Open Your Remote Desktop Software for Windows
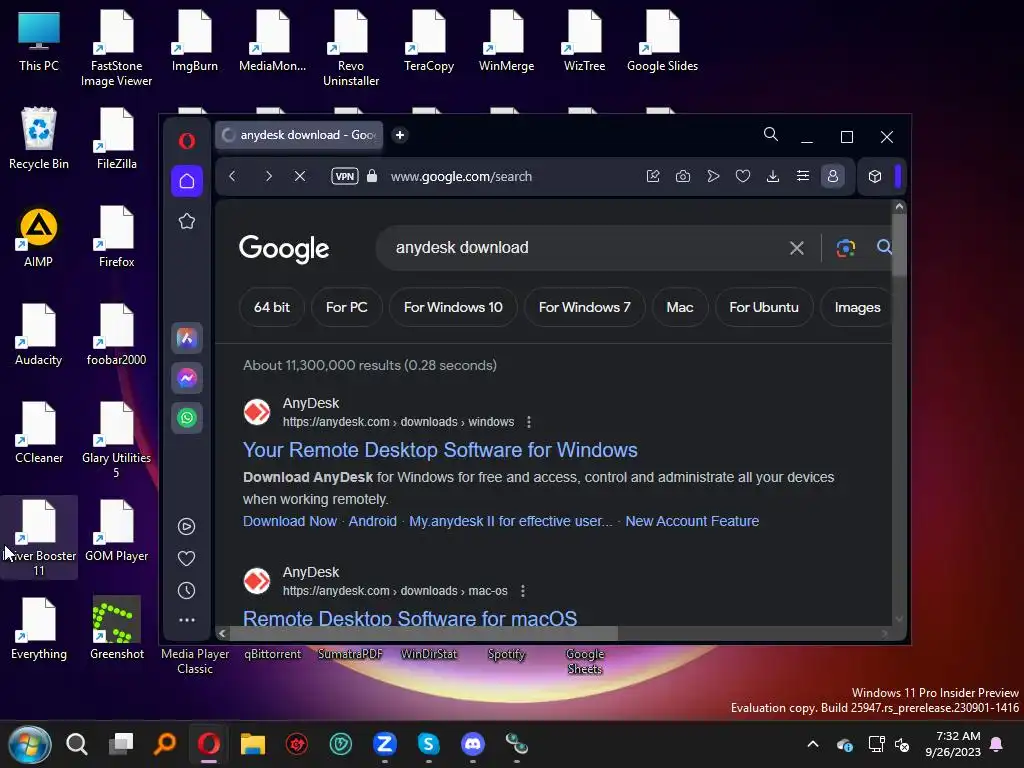This screenshot has width=1024, height=768. [440, 450]
